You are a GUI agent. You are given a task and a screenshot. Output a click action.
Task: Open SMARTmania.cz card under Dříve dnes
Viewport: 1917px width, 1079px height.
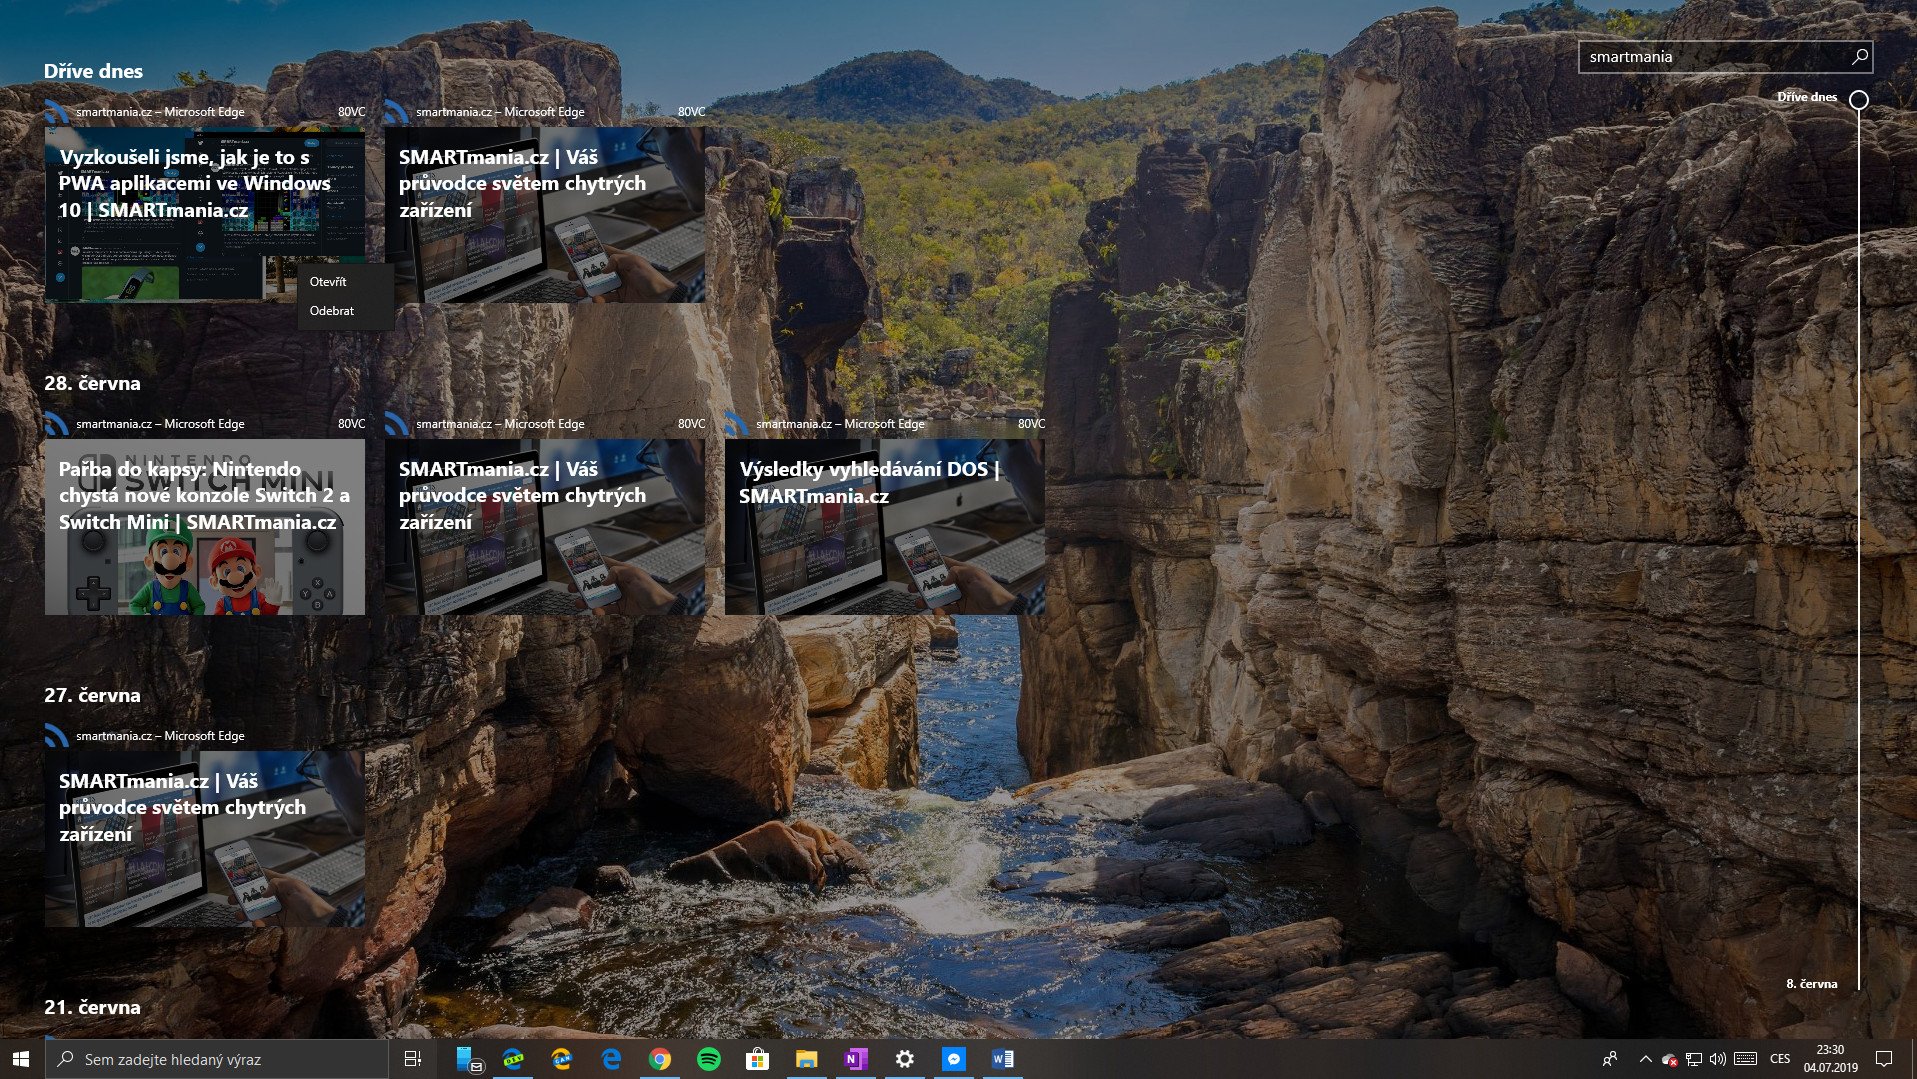545,214
